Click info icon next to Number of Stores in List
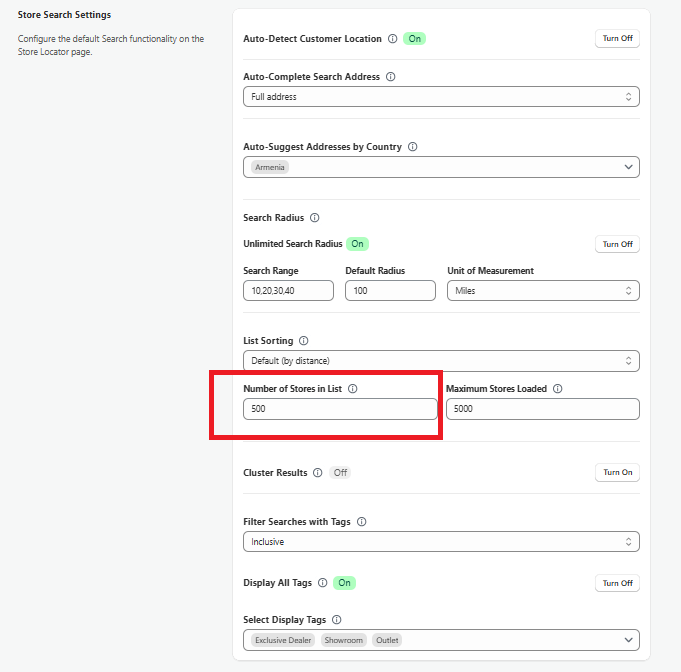 tap(353, 389)
